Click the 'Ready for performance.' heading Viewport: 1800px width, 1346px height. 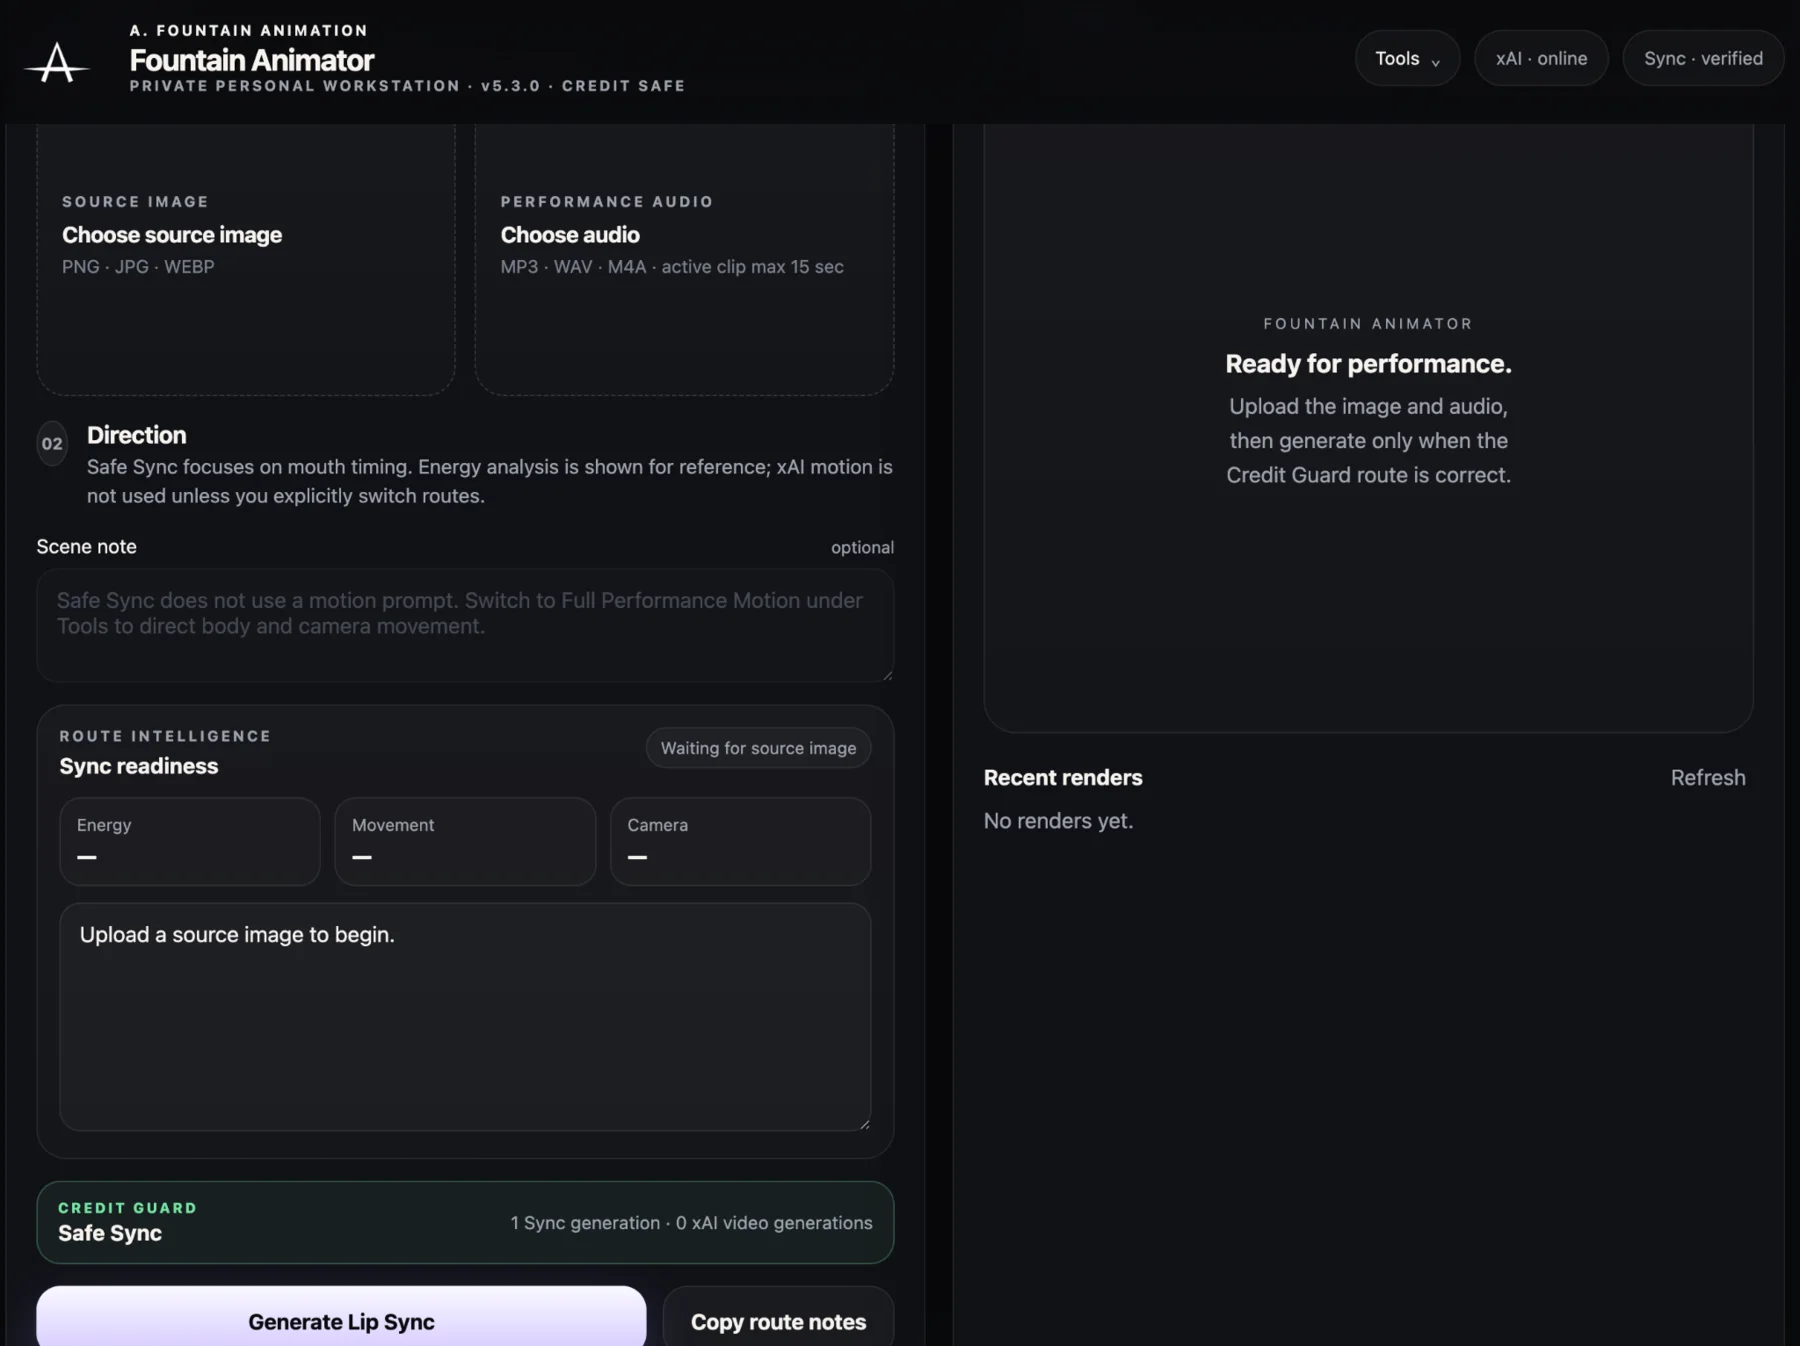pyautogui.click(x=1368, y=363)
